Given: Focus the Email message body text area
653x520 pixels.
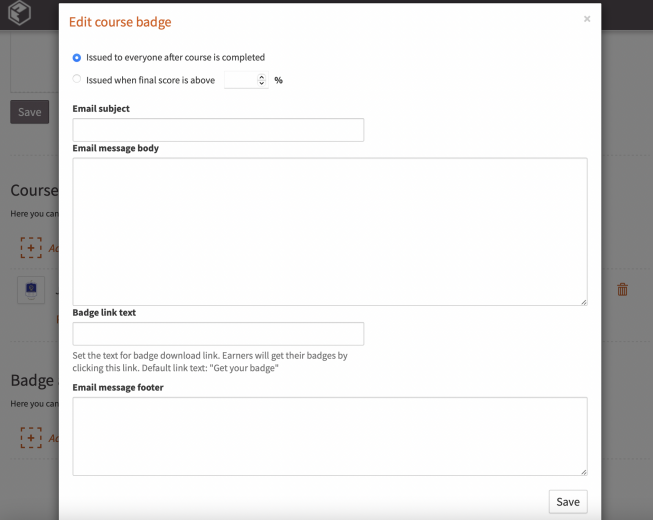Looking at the screenshot, I should click(x=330, y=231).
